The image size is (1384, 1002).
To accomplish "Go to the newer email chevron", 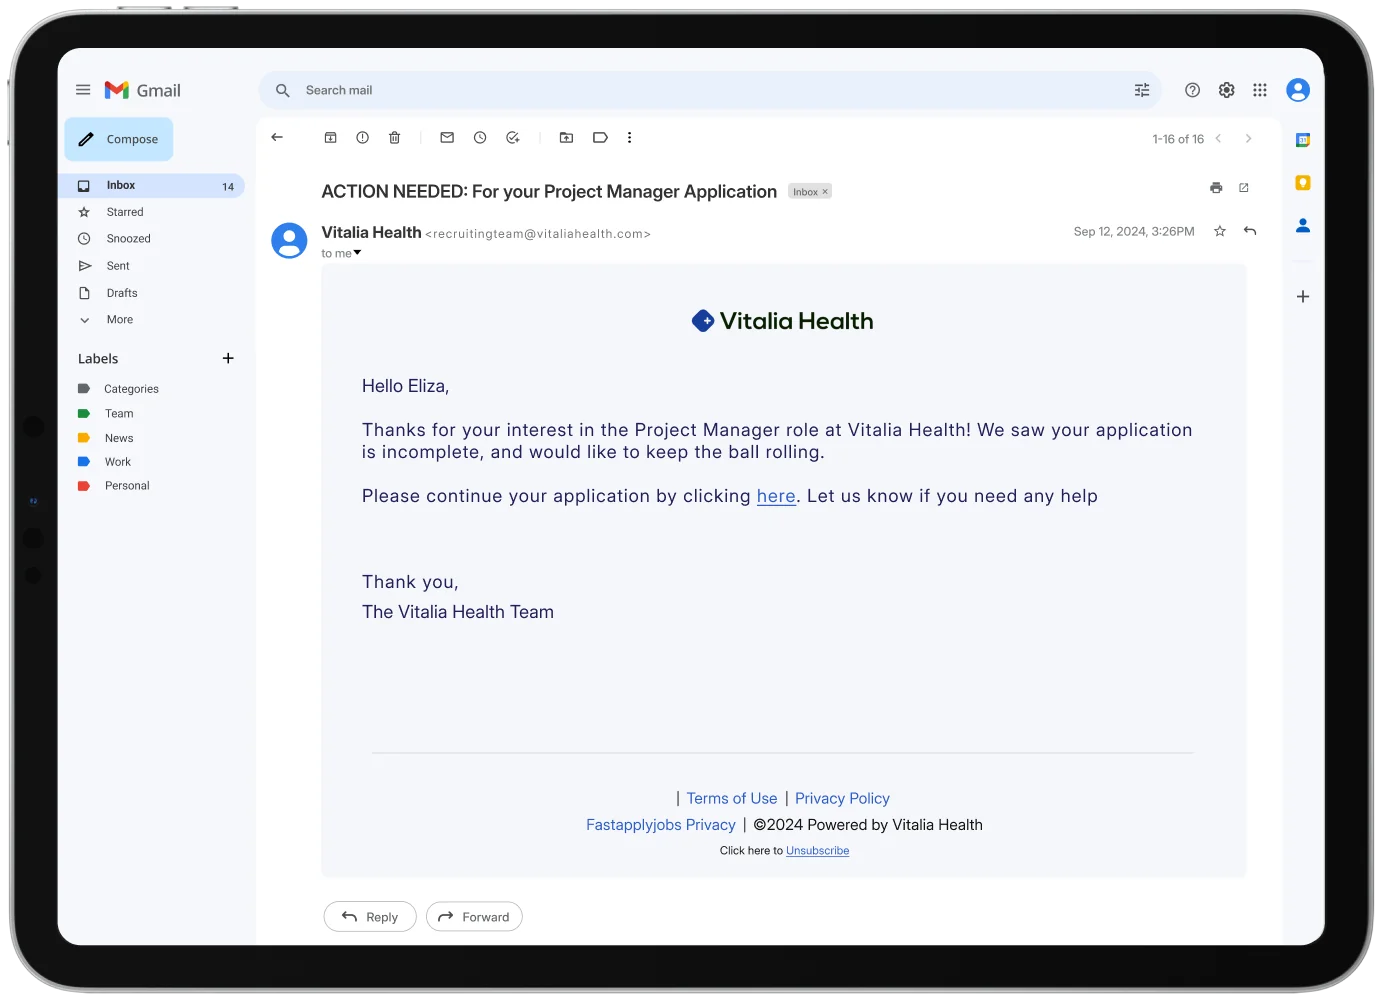I will (x=1218, y=139).
